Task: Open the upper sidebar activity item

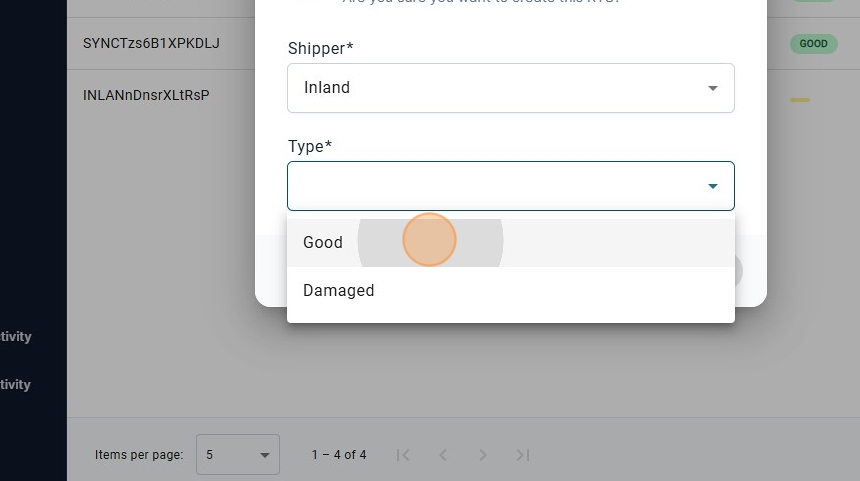Action: pos(16,337)
